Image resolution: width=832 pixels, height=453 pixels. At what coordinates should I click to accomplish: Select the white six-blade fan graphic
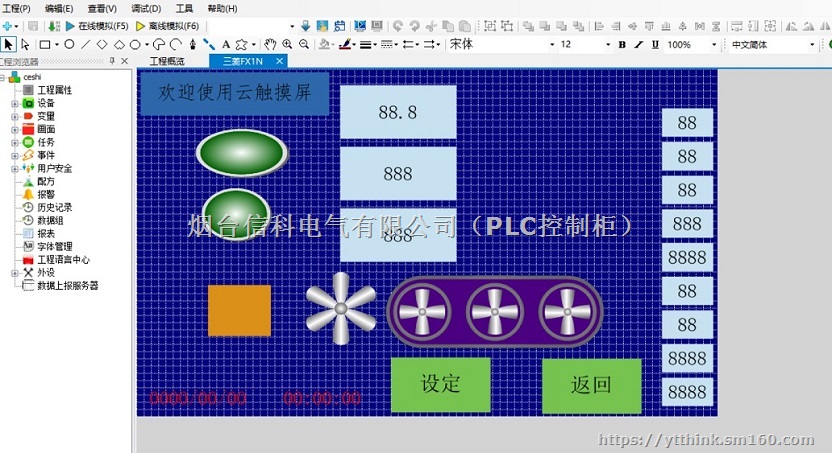341,308
